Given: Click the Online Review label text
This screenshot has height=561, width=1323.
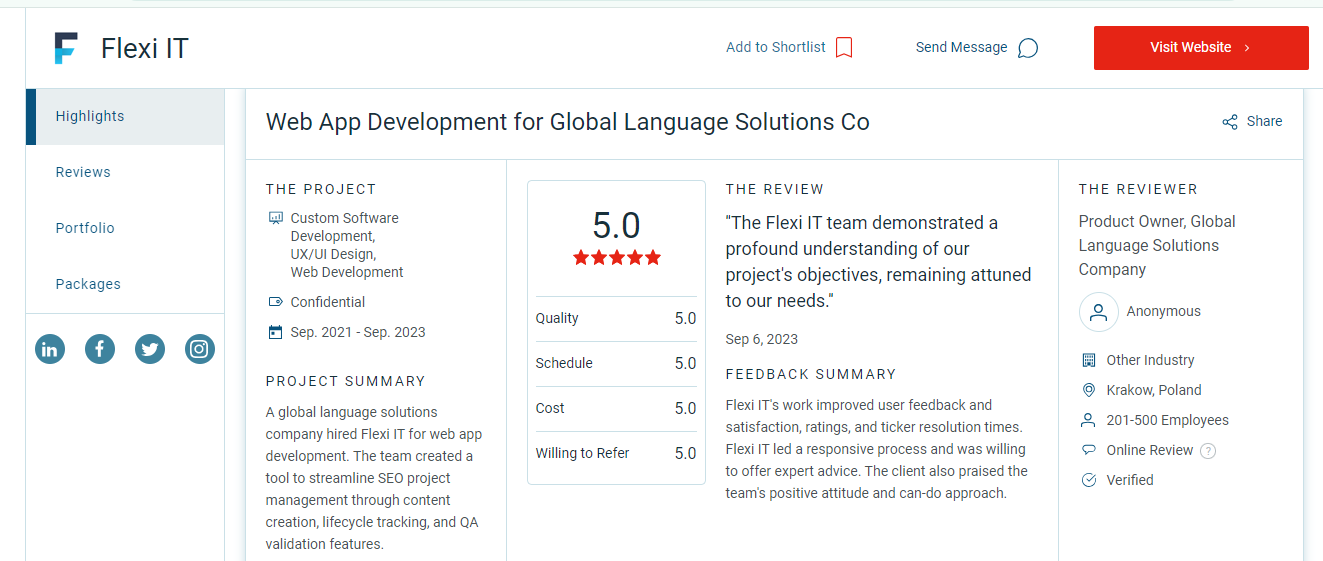Looking at the screenshot, I should [1150, 450].
